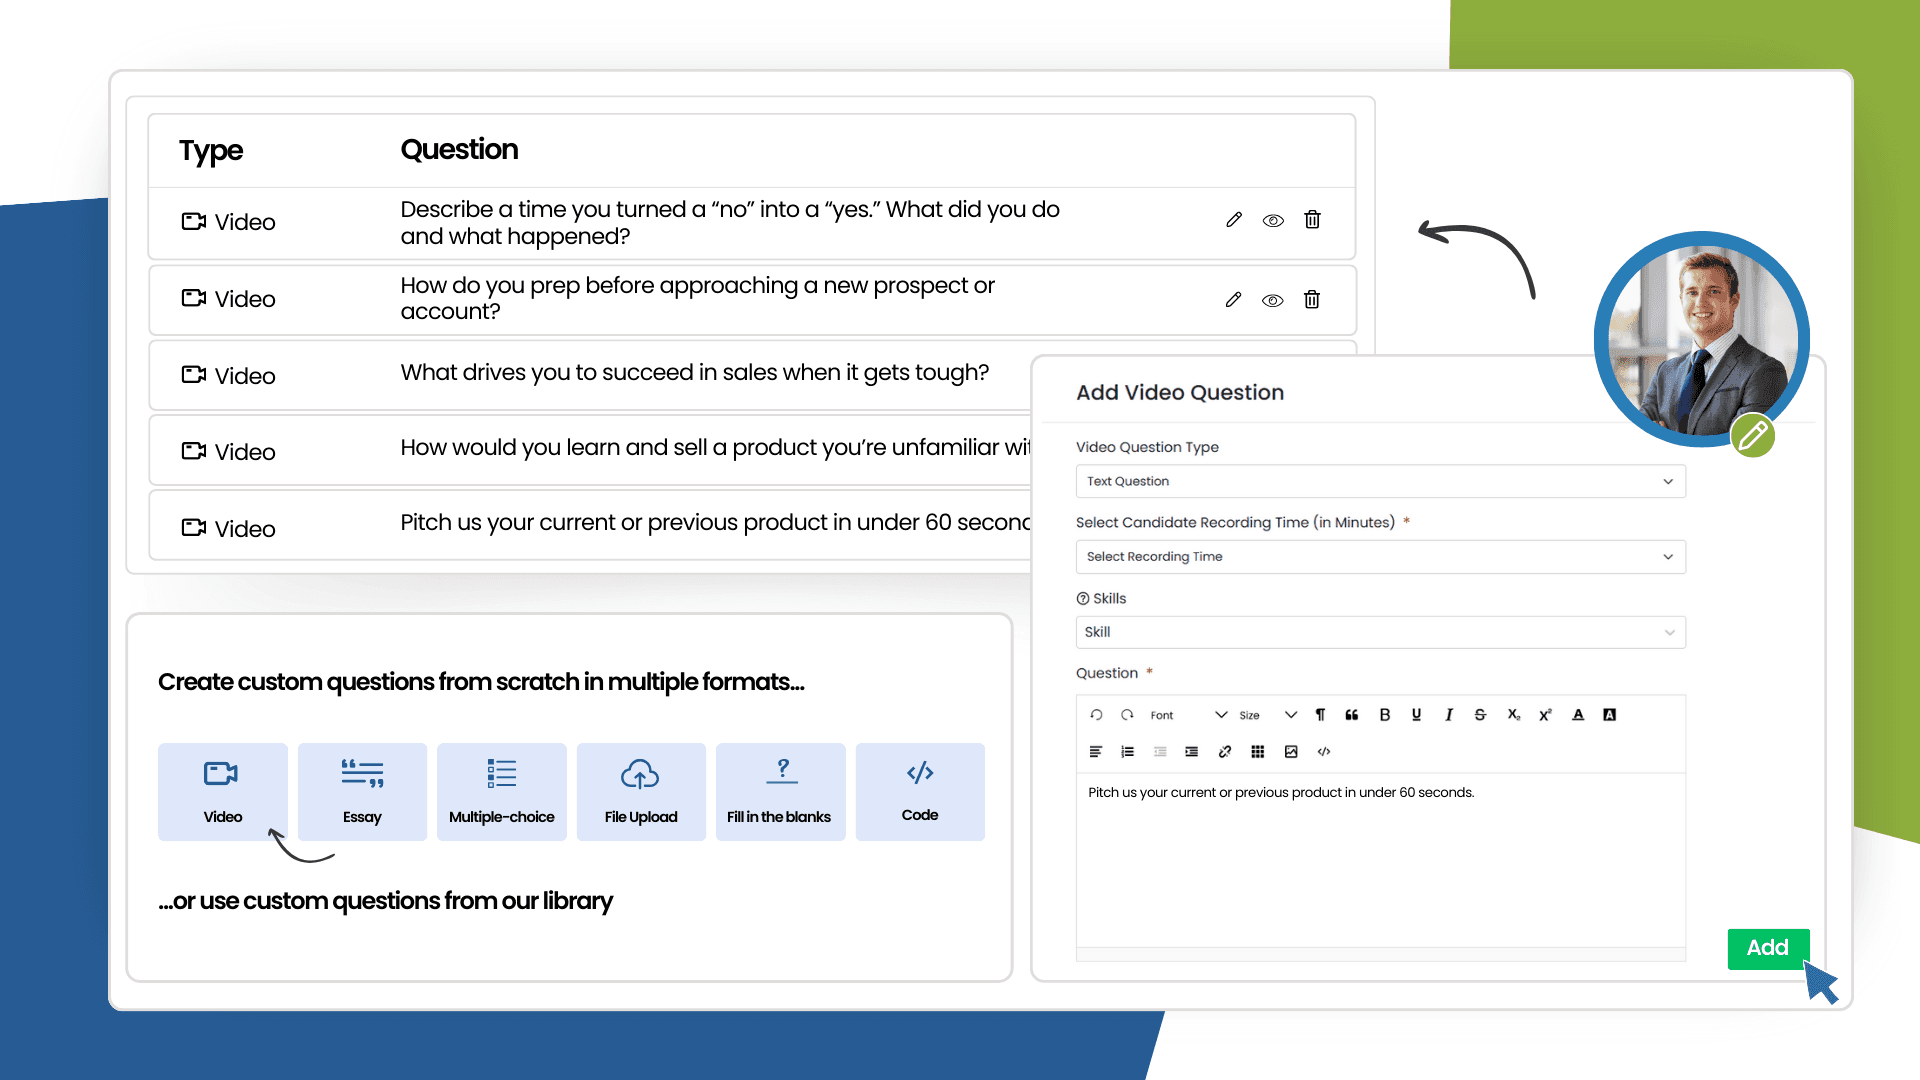Apply strikethrough to question text
The height and width of the screenshot is (1080, 1920).
click(x=1481, y=715)
